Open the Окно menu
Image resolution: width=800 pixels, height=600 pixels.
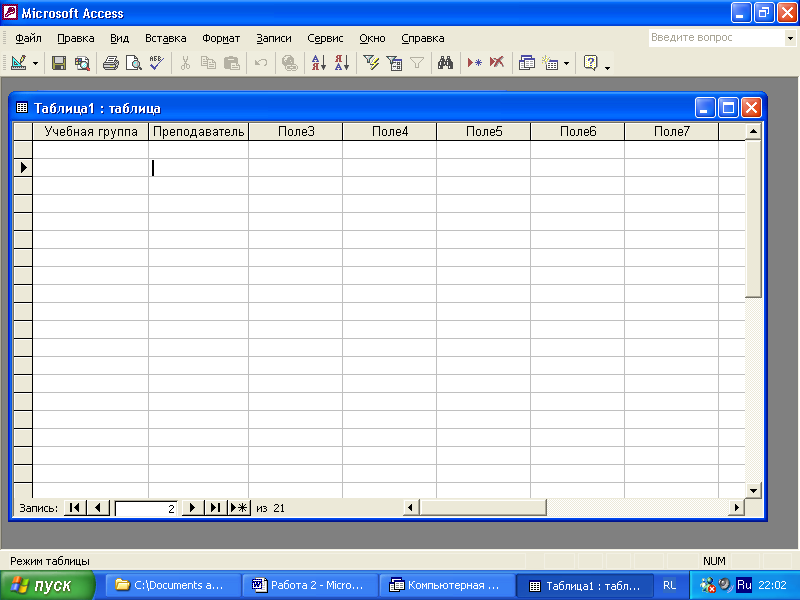[x=372, y=38]
